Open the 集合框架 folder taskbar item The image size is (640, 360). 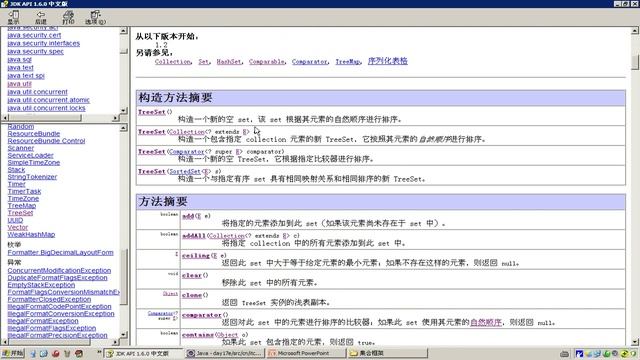coord(387,353)
